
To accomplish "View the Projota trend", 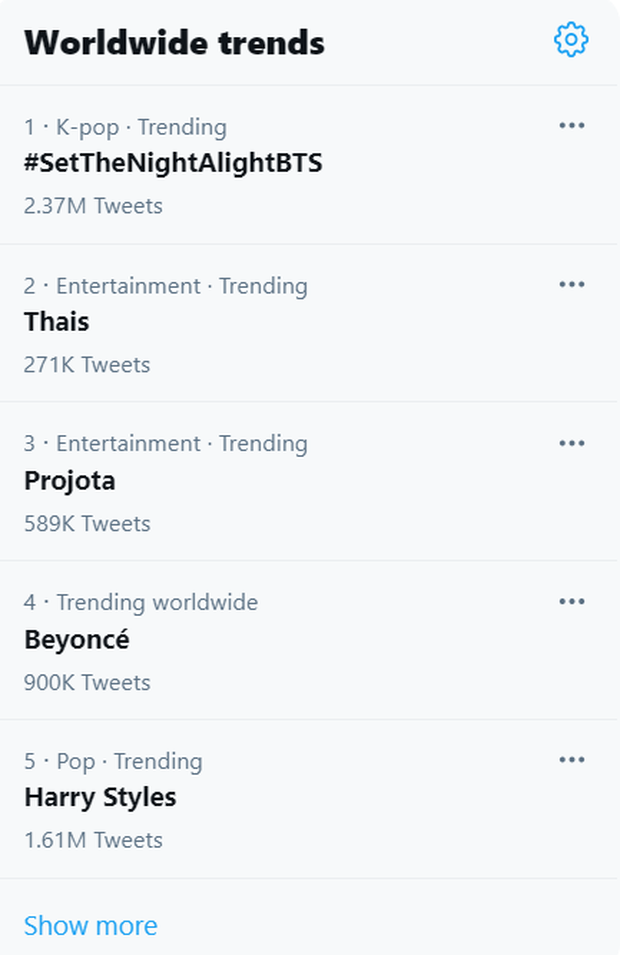I will click(70, 481).
